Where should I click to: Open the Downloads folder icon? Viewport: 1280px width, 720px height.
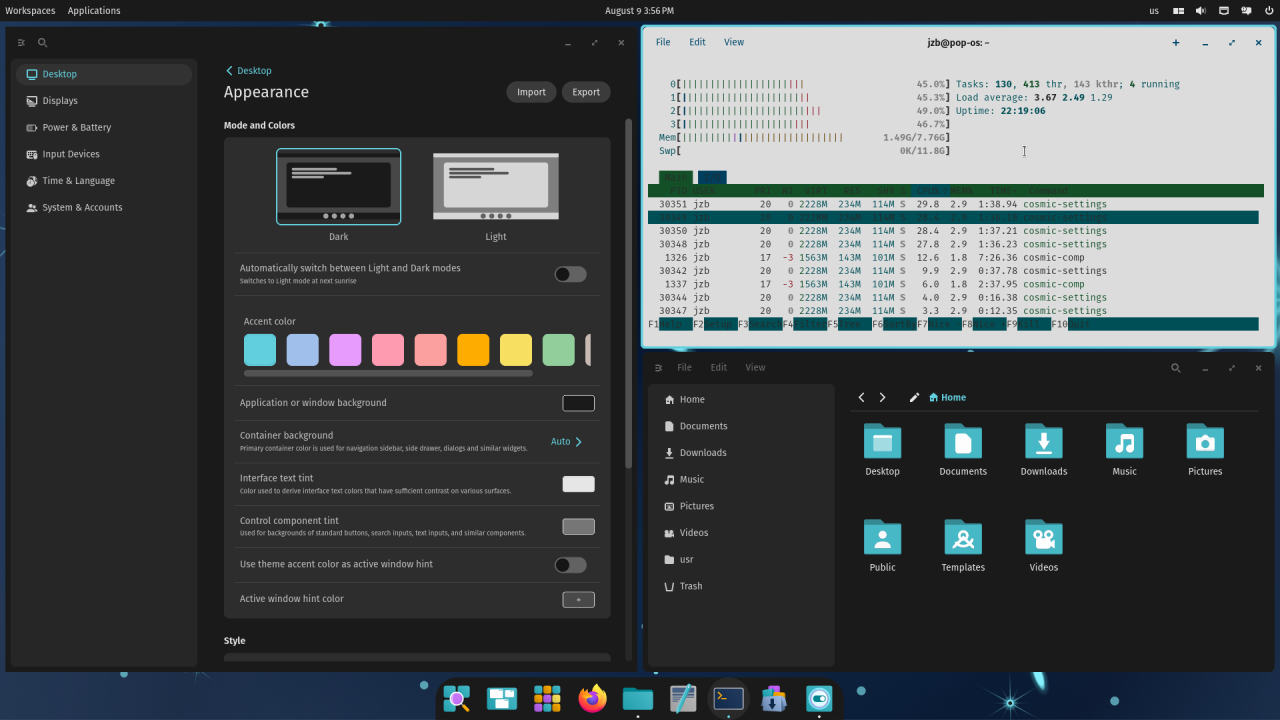click(x=1043, y=442)
